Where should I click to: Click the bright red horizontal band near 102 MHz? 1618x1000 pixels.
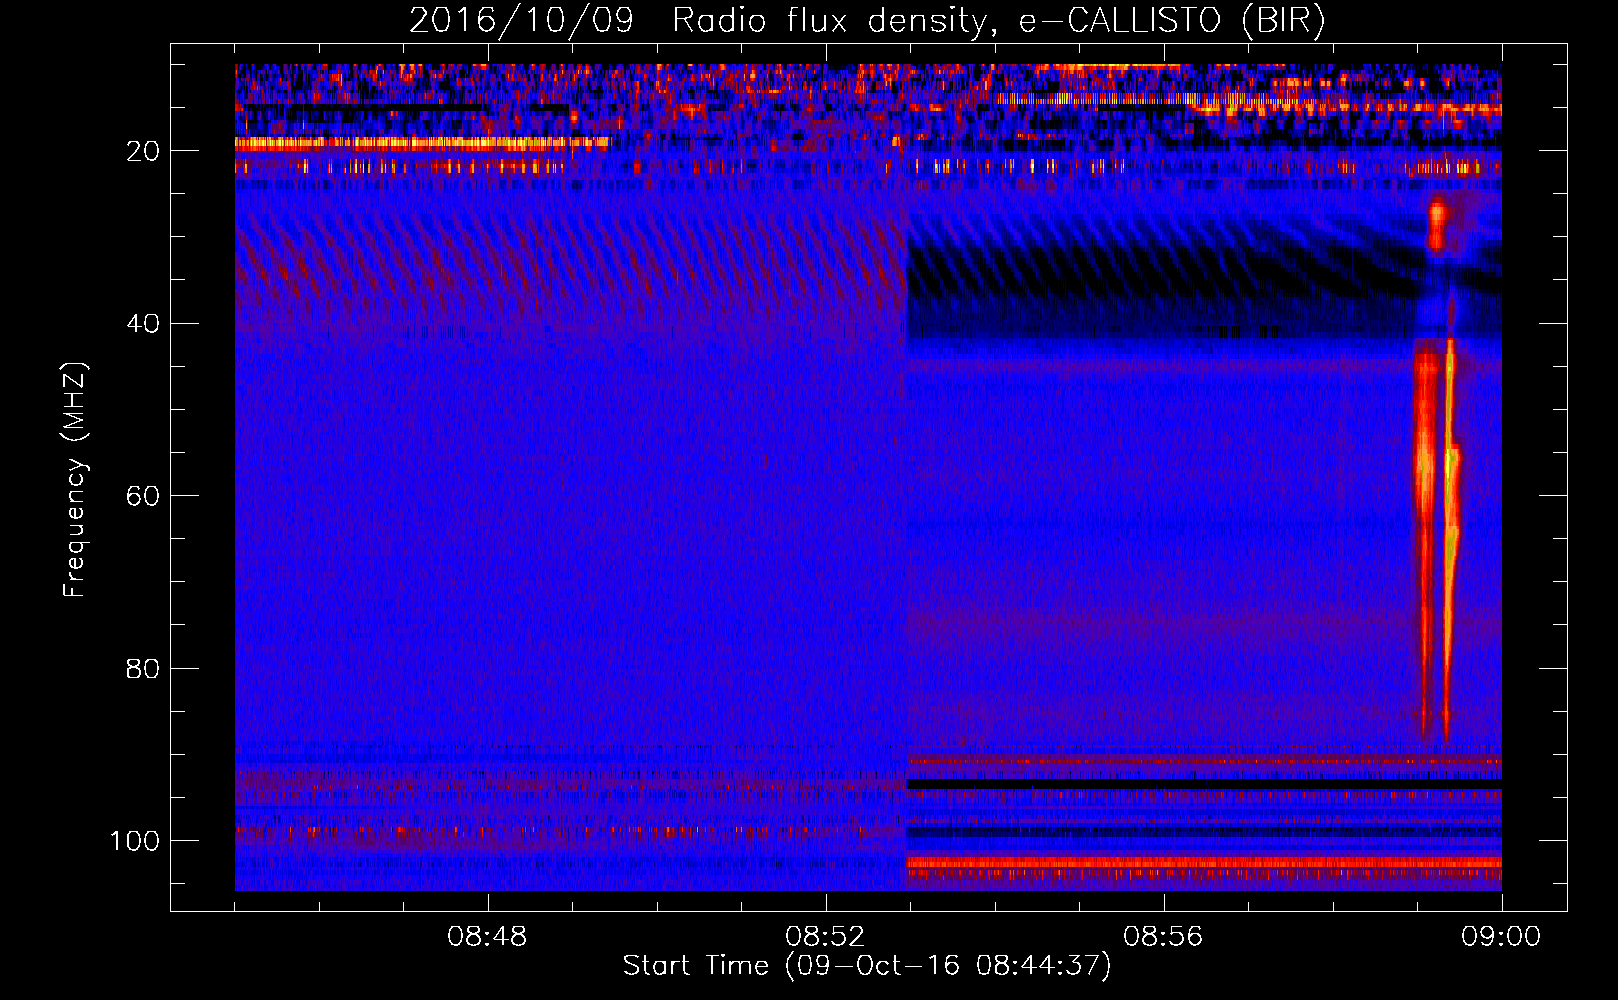tap(1204, 862)
